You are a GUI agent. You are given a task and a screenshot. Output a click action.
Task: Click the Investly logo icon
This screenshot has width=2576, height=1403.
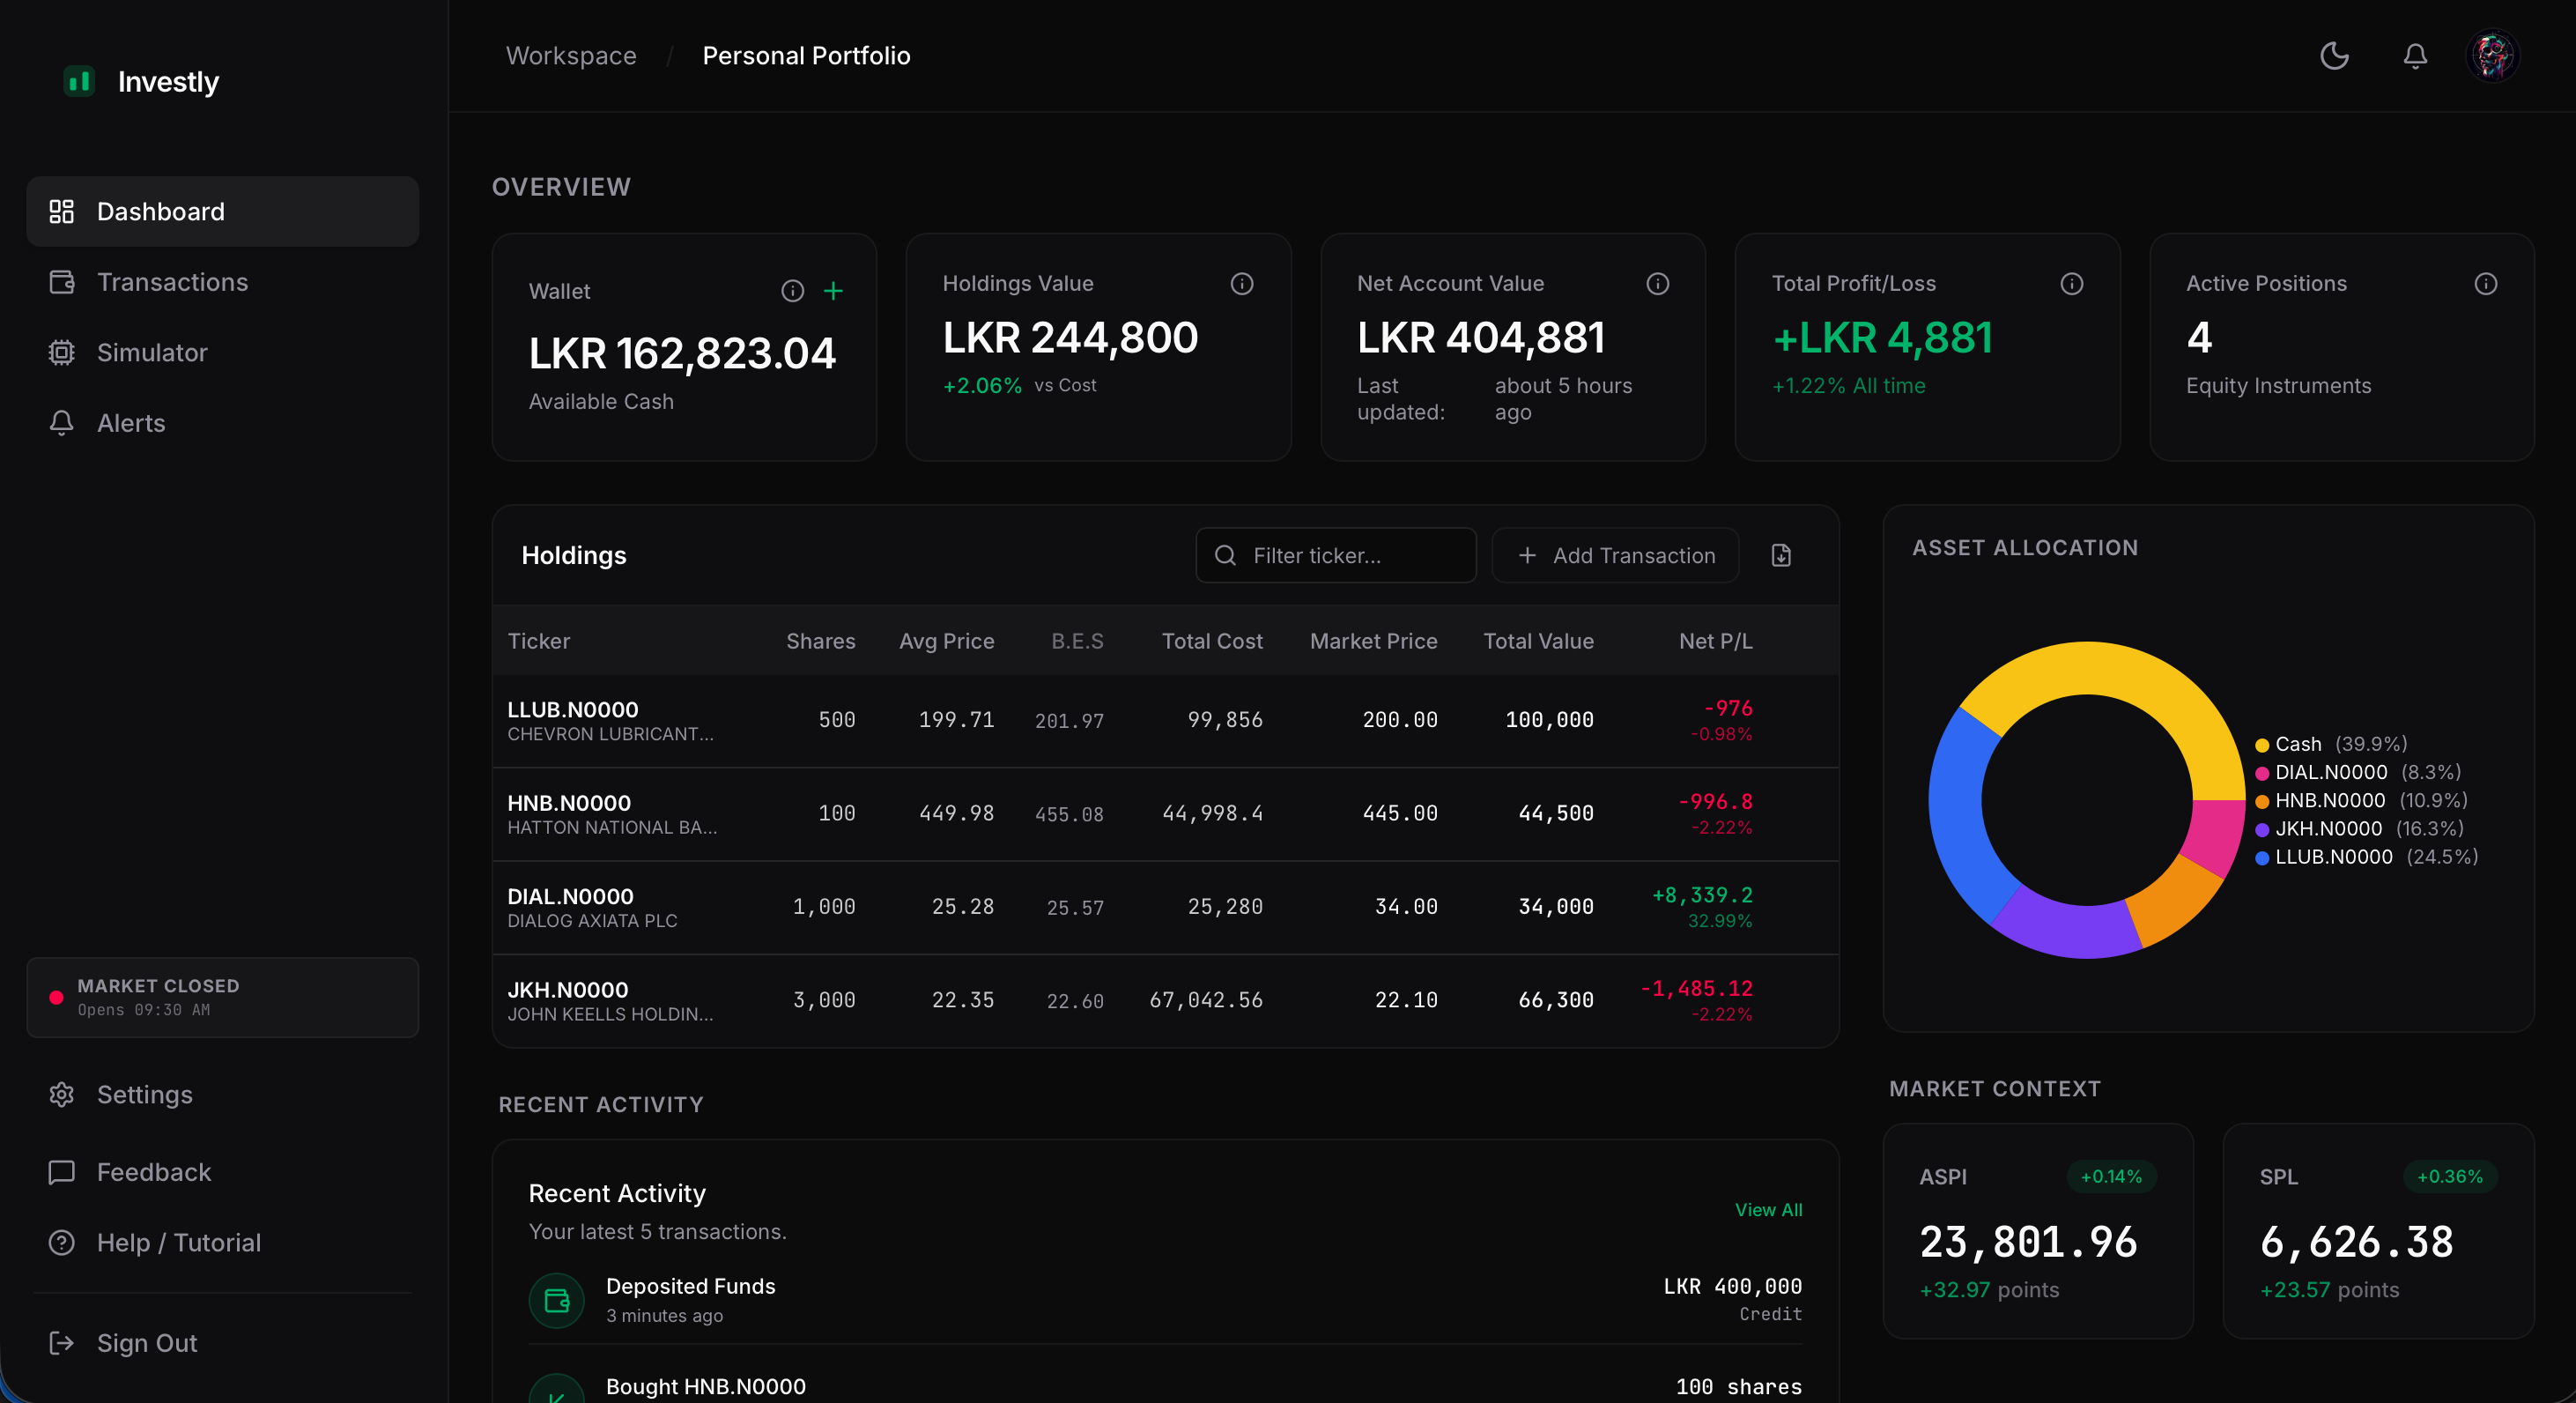click(x=79, y=81)
